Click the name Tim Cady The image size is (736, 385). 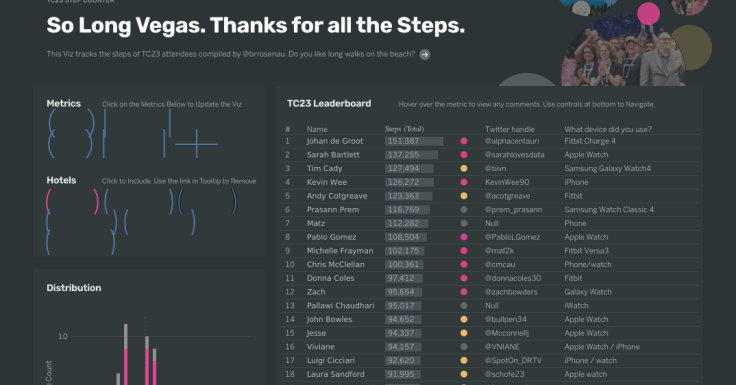[324, 168]
